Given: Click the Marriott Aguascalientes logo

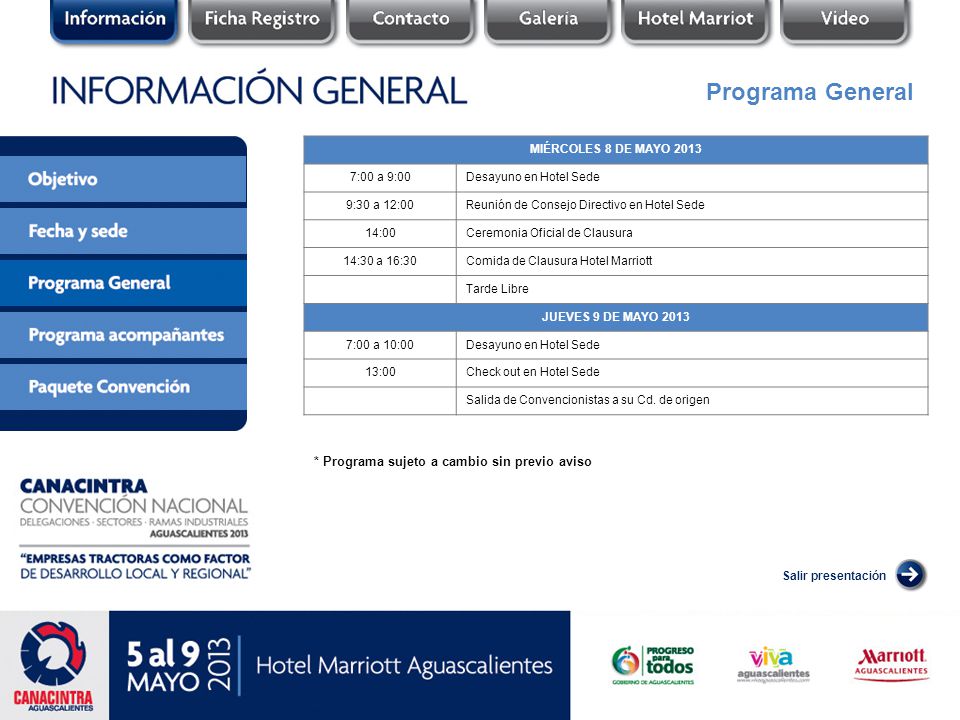Looking at the screenshot, I should (x=891, y=664).
